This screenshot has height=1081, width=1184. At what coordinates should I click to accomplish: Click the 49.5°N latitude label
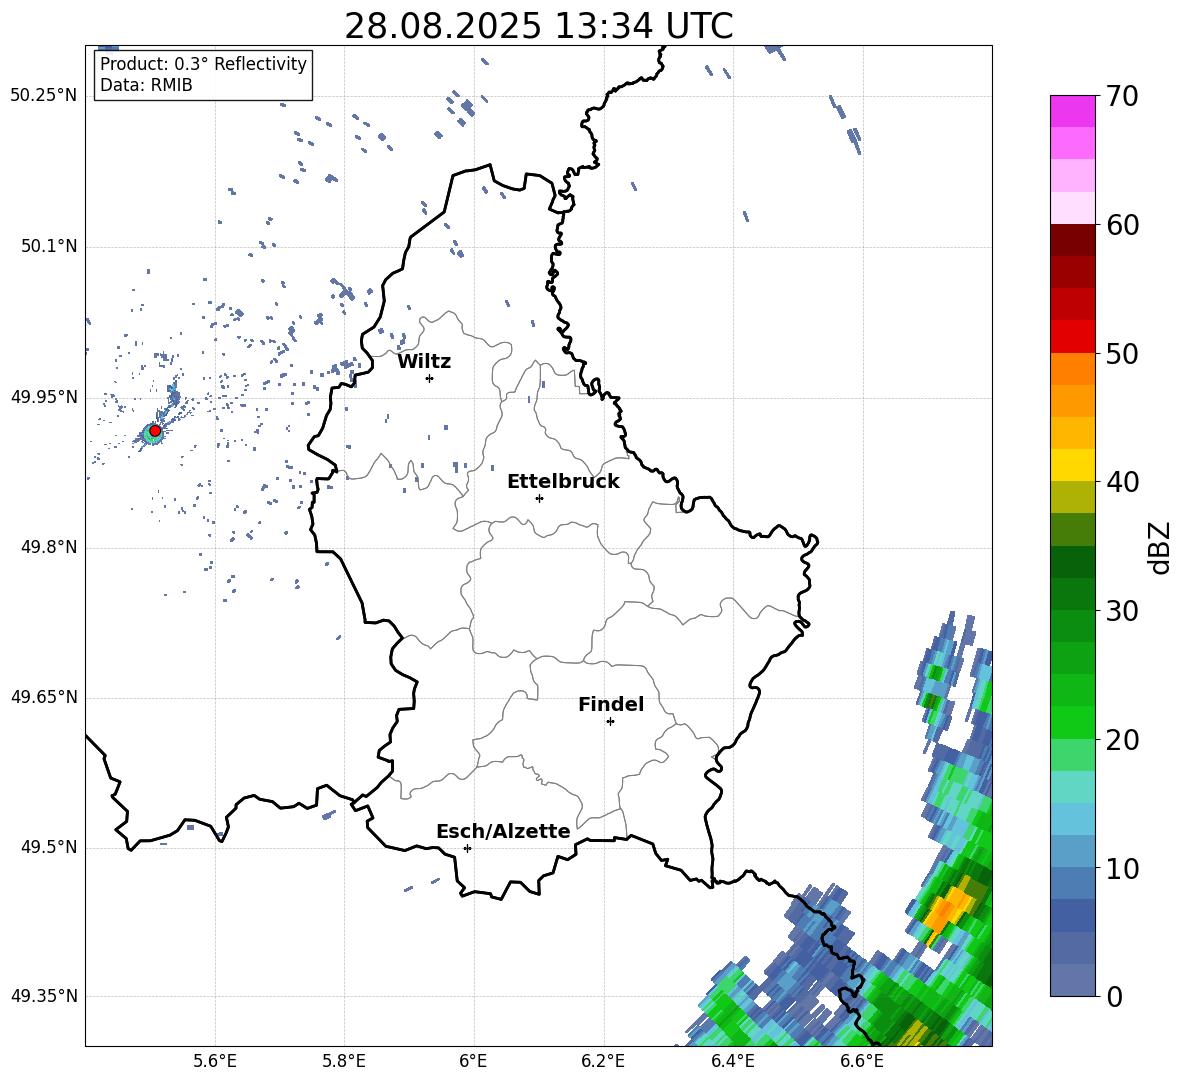click(x=49, y=847)
